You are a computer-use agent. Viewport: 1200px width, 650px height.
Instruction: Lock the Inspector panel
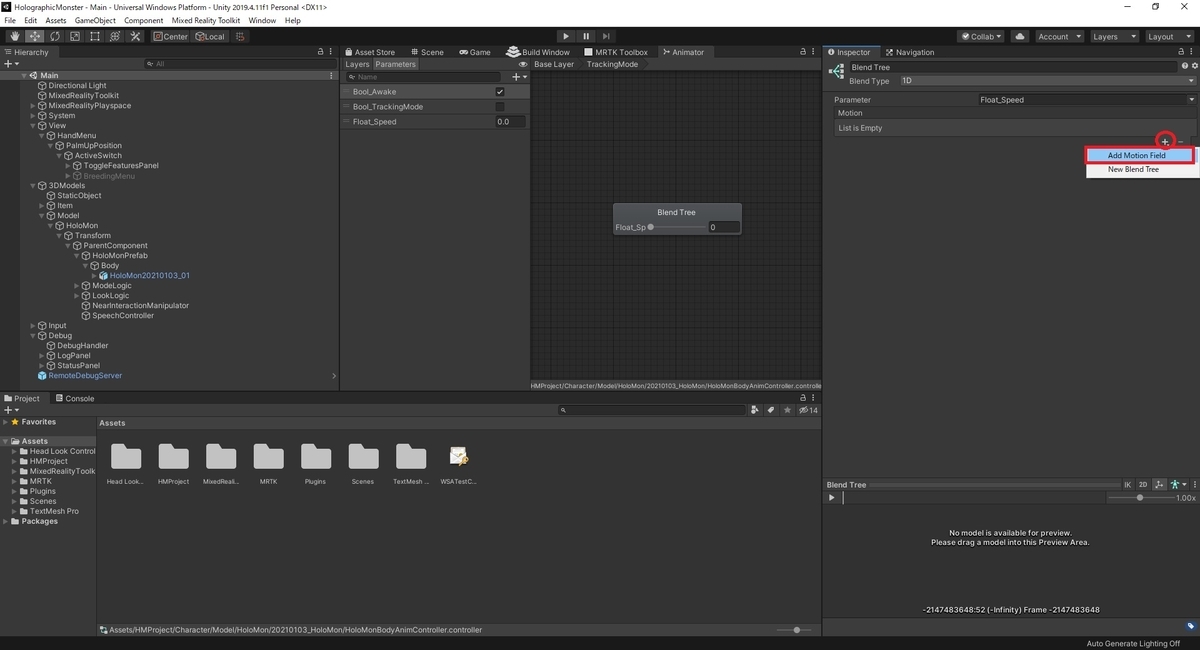tap(1180, 52)
